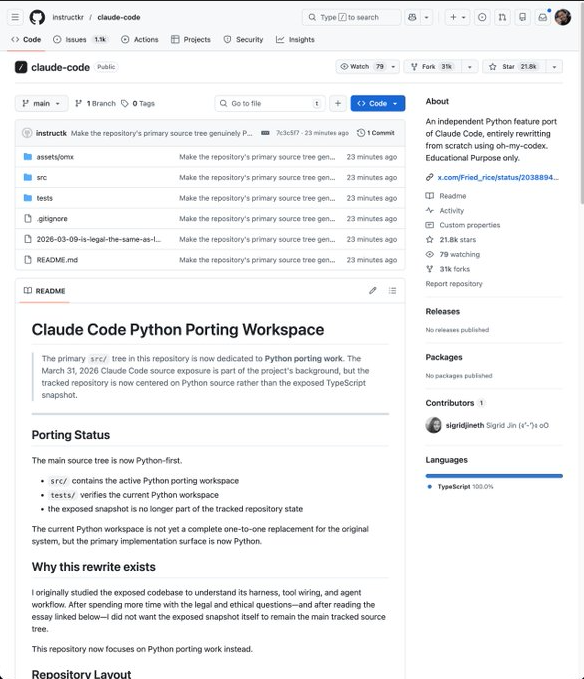The width and height of the screenshot is (584, 679).
Task: Click the Go to file search field
Action: click(270, 103)
